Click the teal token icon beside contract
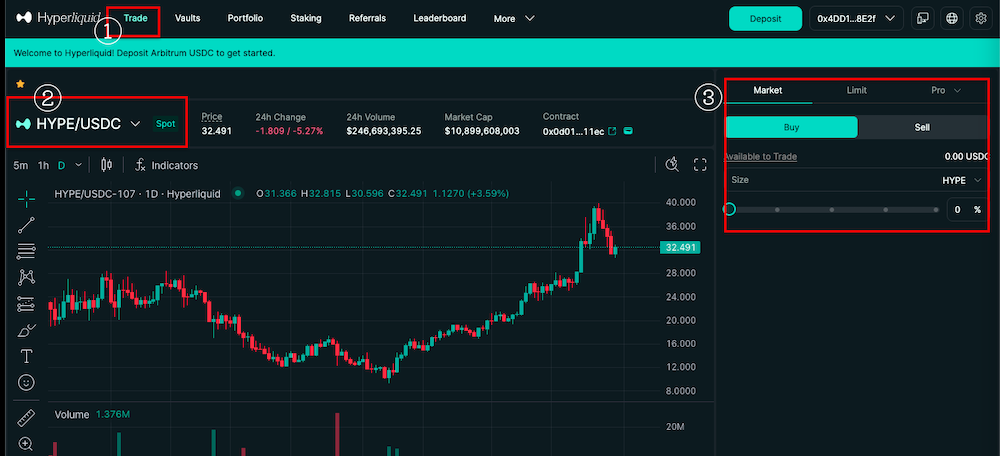The height and width of the screenshot is (456, 1000). (x=628, y=131)
